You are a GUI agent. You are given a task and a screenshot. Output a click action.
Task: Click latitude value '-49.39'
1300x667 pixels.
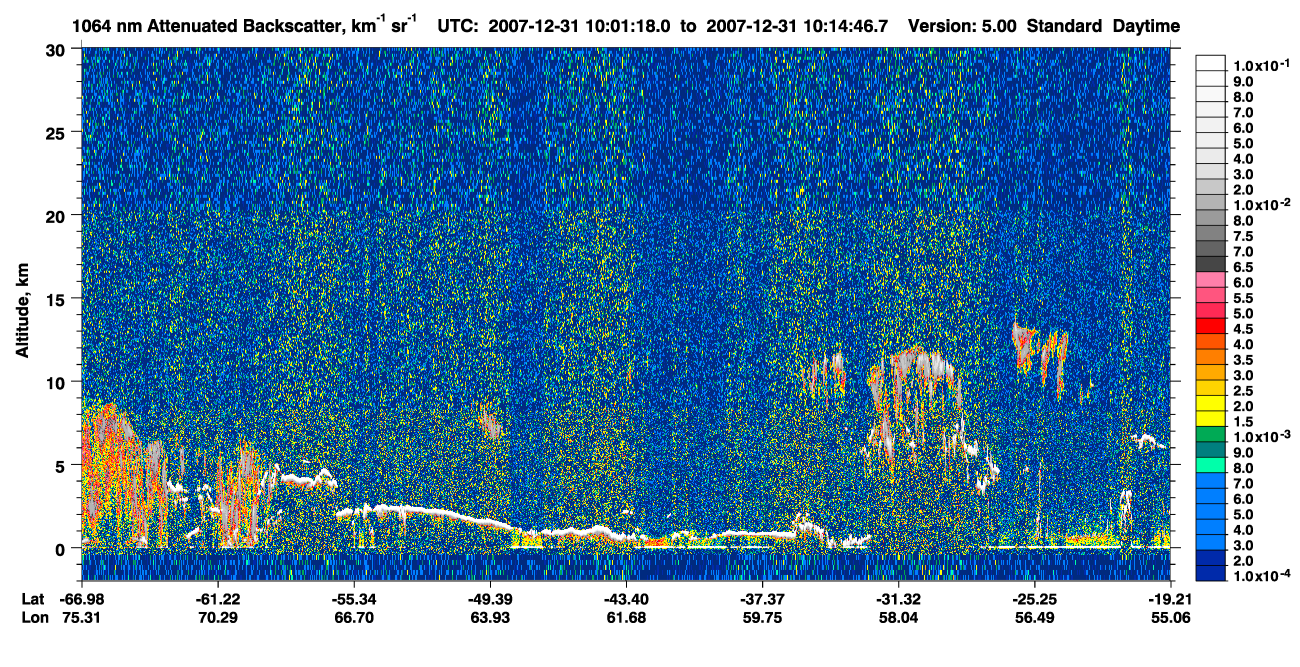(x=489, y=599)
